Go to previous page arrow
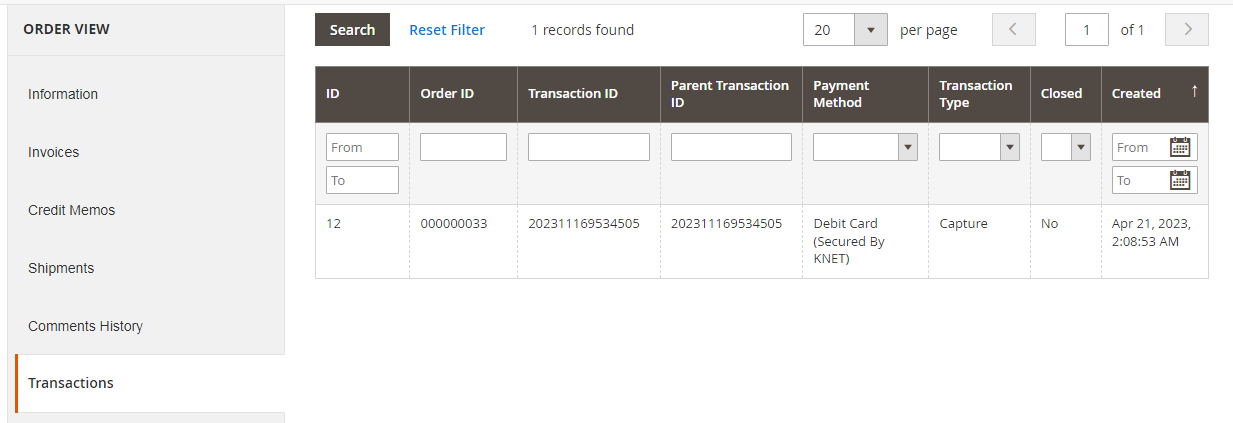The image size is (1233, 423). 1013,30
